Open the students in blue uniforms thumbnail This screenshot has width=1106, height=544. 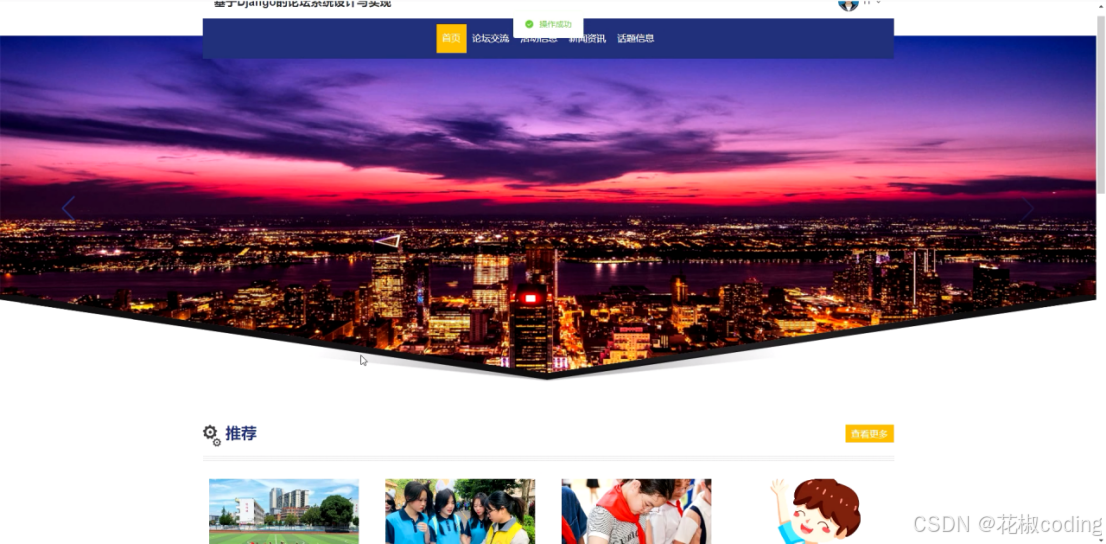pos(460,512)
